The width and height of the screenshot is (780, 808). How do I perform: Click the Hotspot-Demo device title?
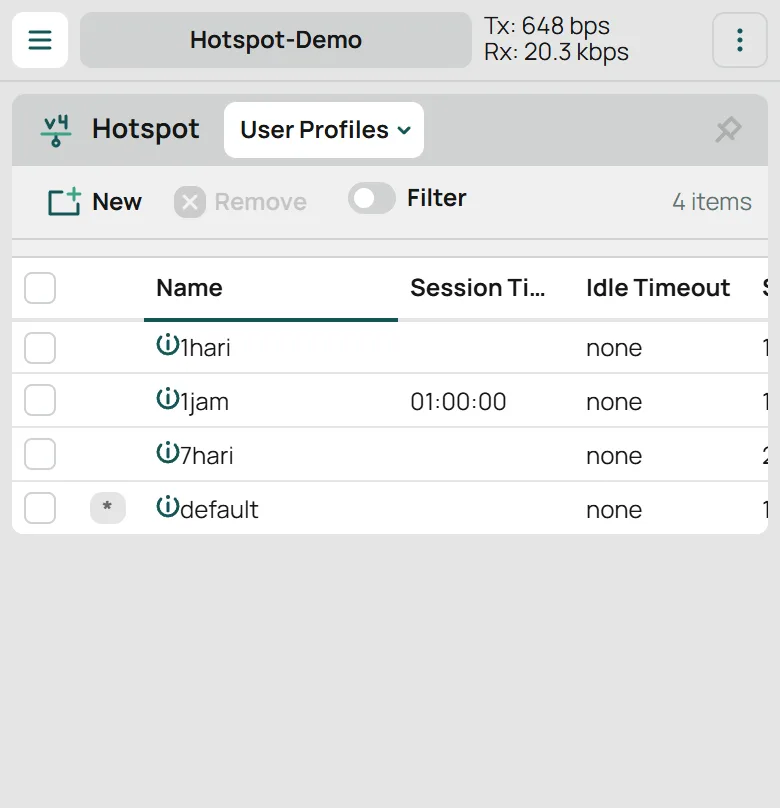(x=276, y=40)
